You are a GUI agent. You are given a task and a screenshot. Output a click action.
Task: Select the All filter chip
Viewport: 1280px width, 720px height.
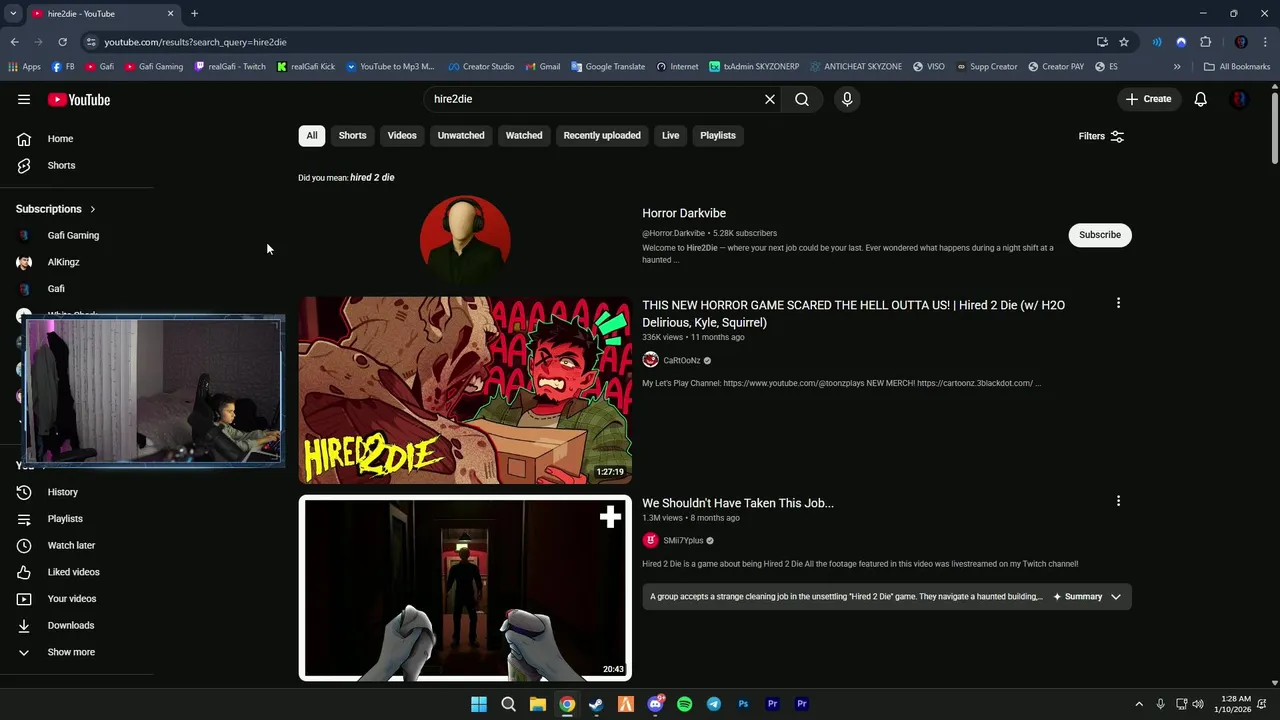click(x=312, y=136)
